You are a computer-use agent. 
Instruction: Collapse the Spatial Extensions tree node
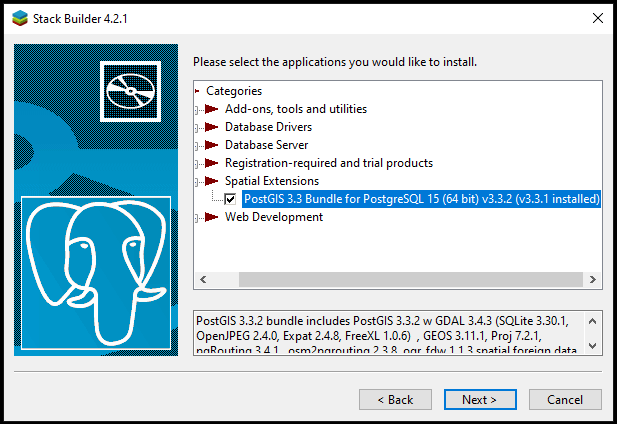[x=196, y=182]
